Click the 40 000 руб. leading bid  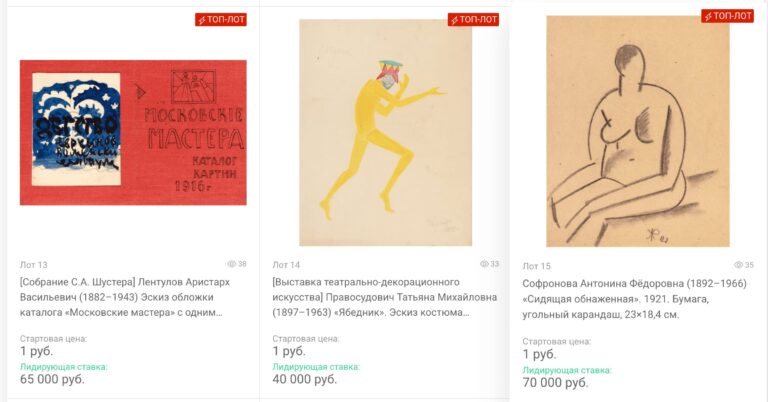[x=305, y=379]
